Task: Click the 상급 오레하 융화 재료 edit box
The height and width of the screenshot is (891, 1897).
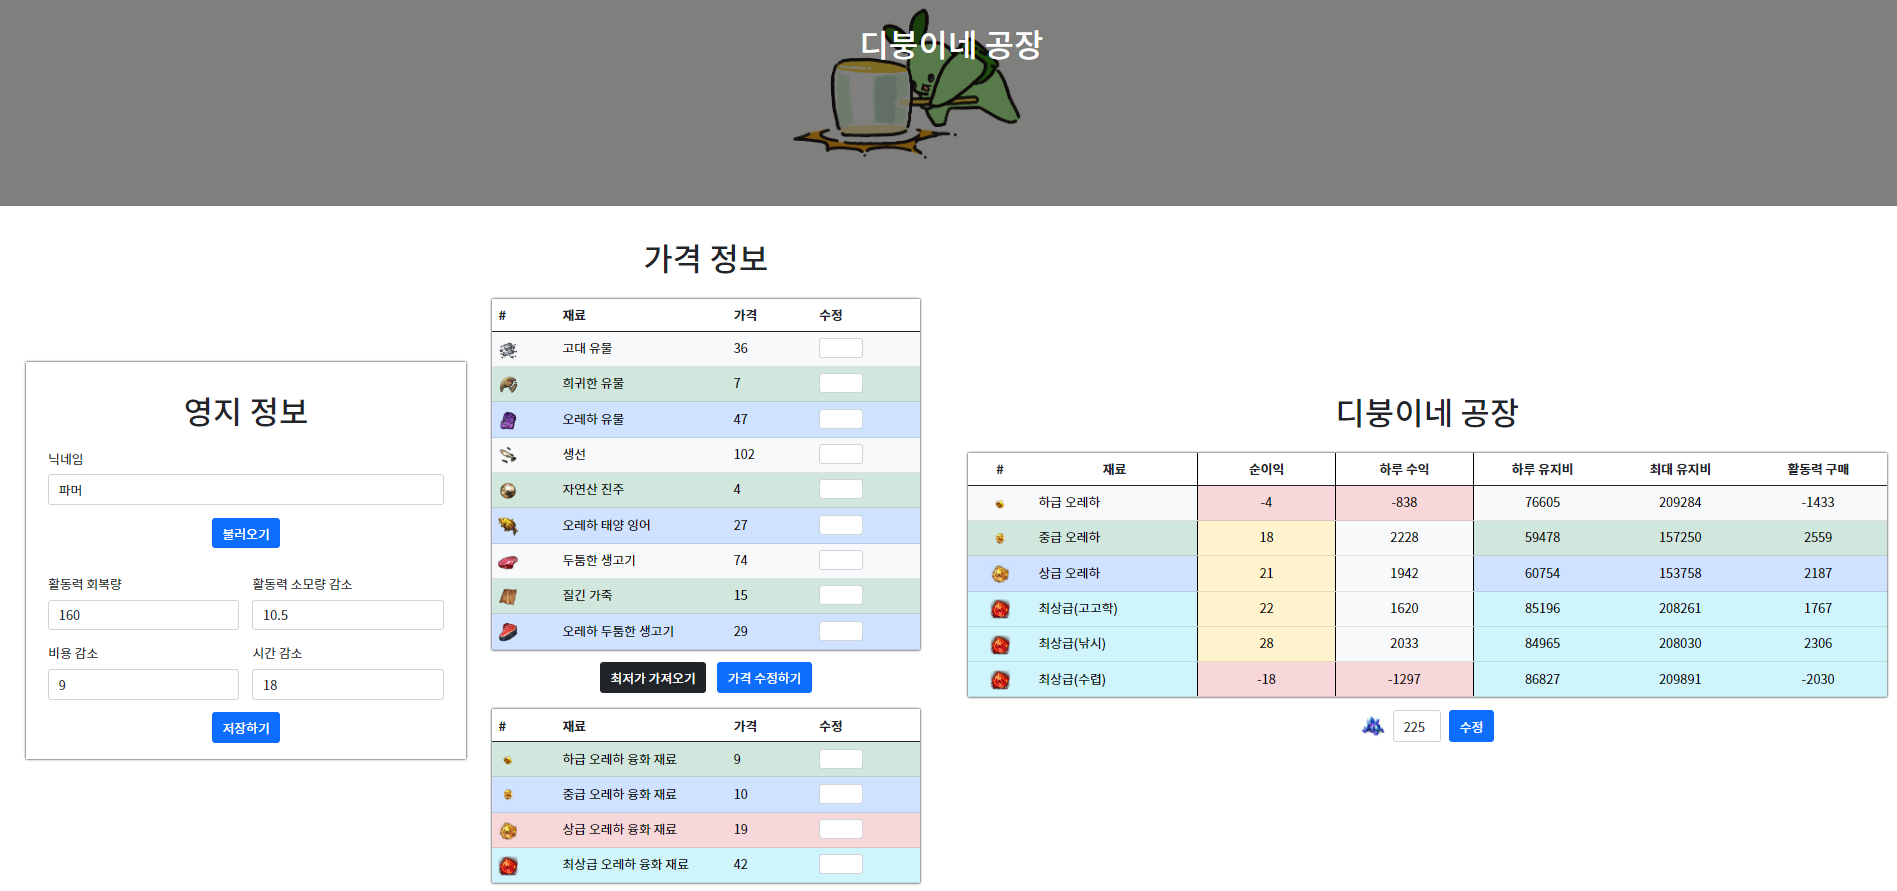Action: [x=841, y=829]
